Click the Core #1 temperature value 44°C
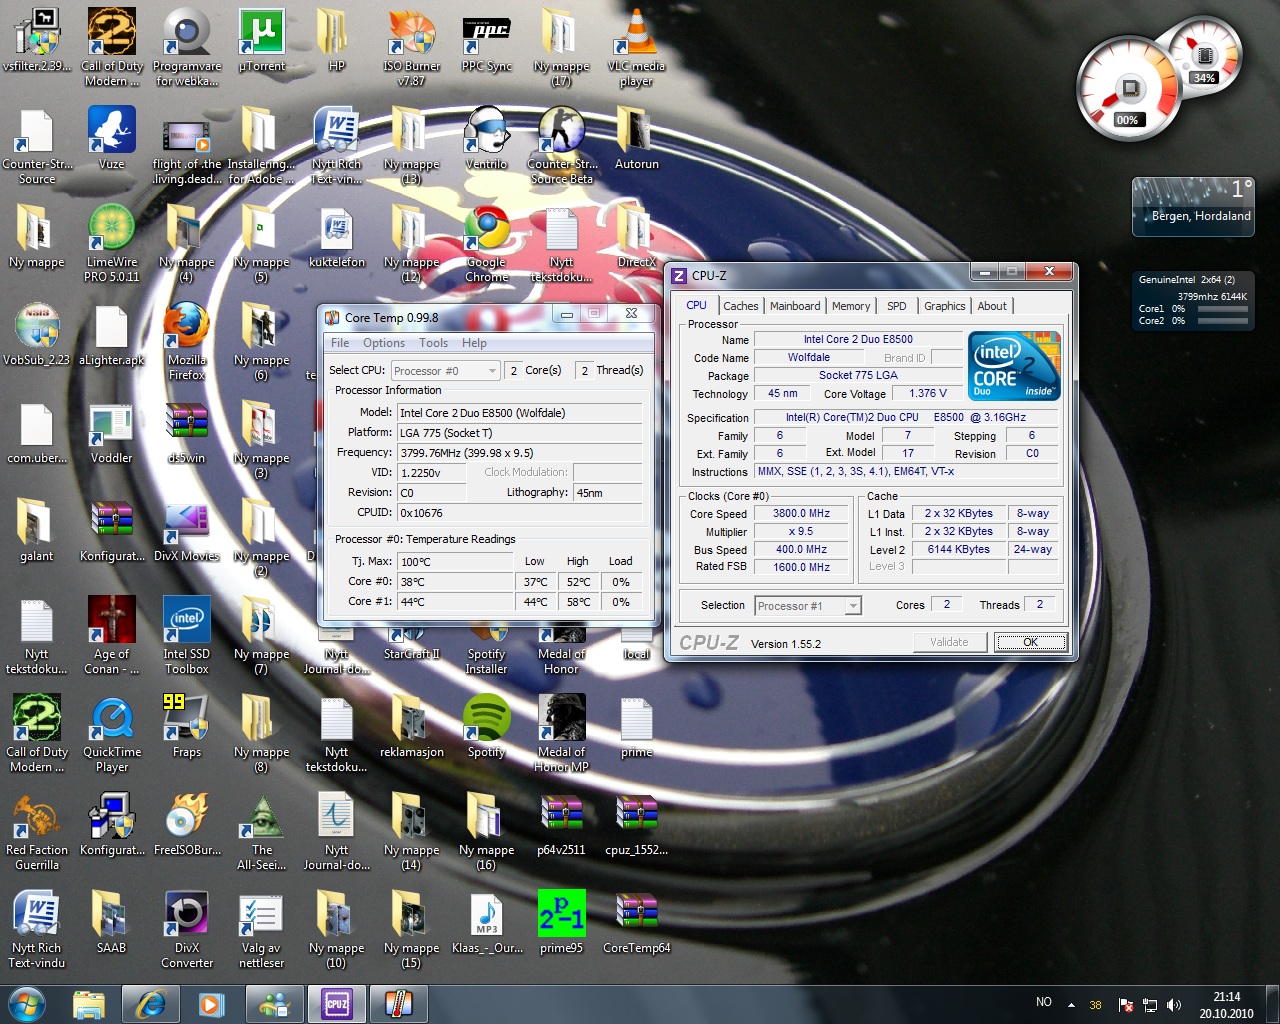This screenshot has height=1024, width=1280. (x=455, y=602)
